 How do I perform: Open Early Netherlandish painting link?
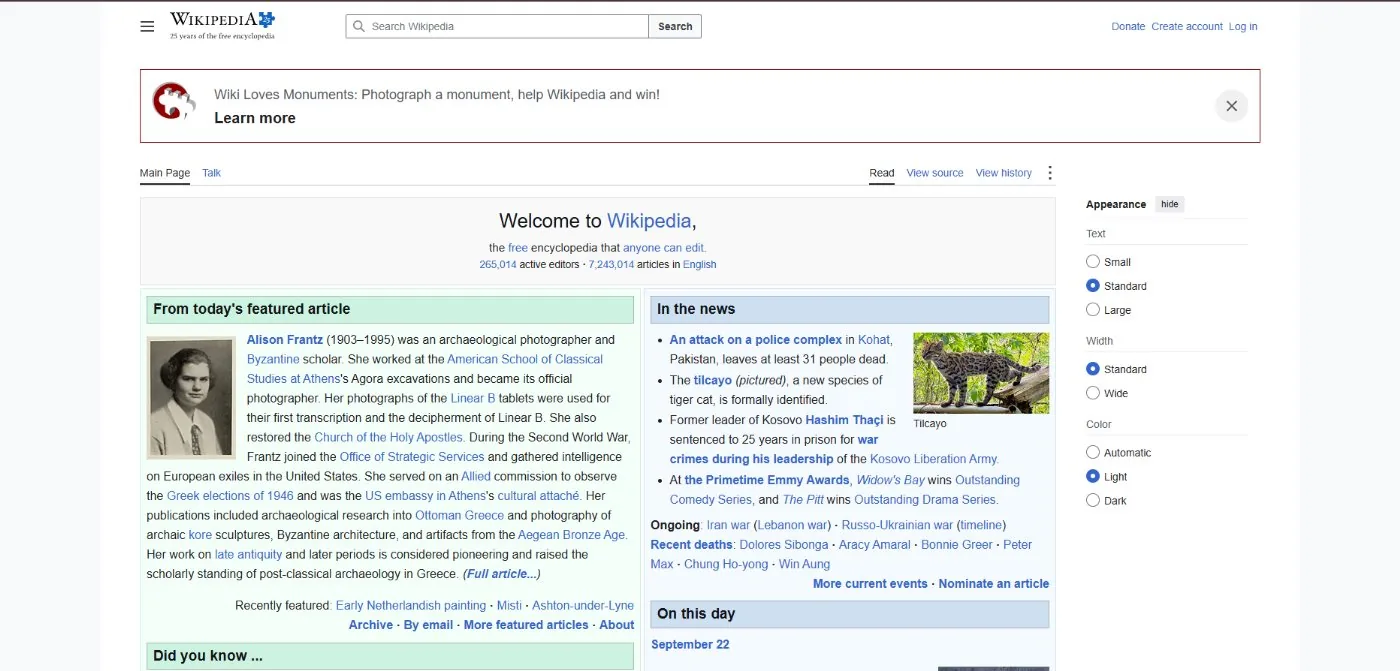[x=411, y=606]
